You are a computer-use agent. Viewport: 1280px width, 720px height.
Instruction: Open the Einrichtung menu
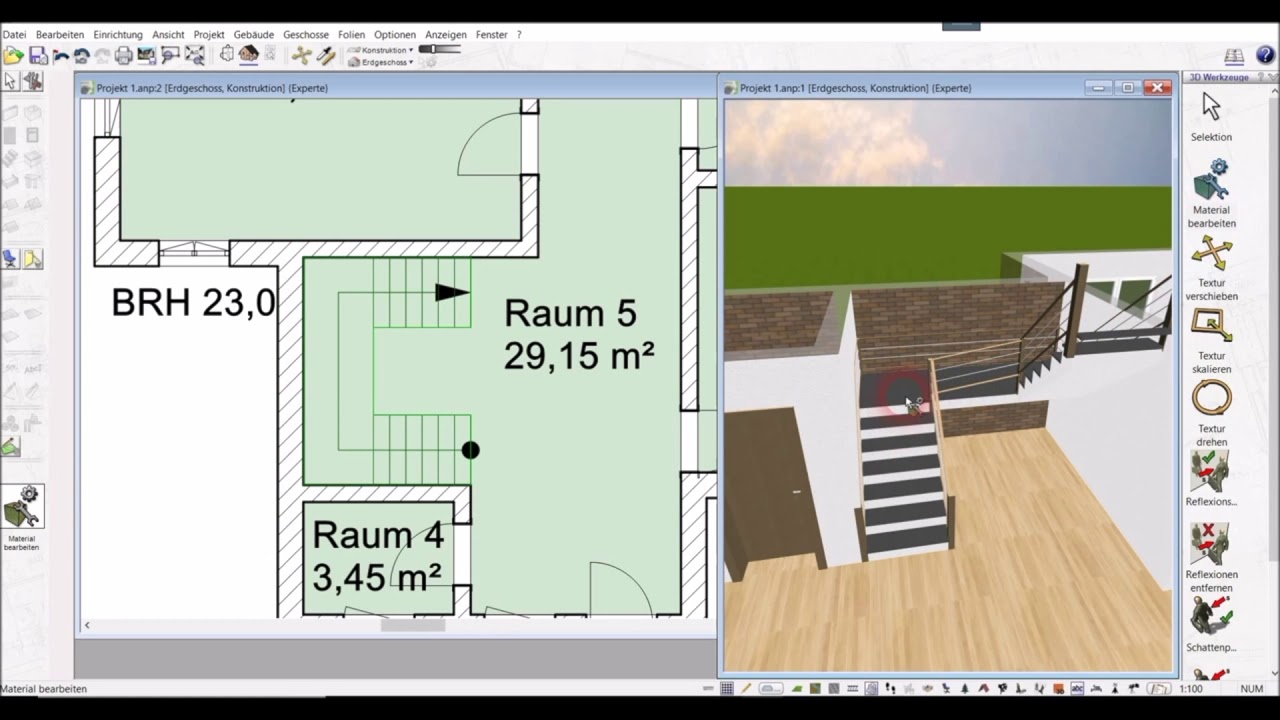pyautogui.click(x=118, y=34)
